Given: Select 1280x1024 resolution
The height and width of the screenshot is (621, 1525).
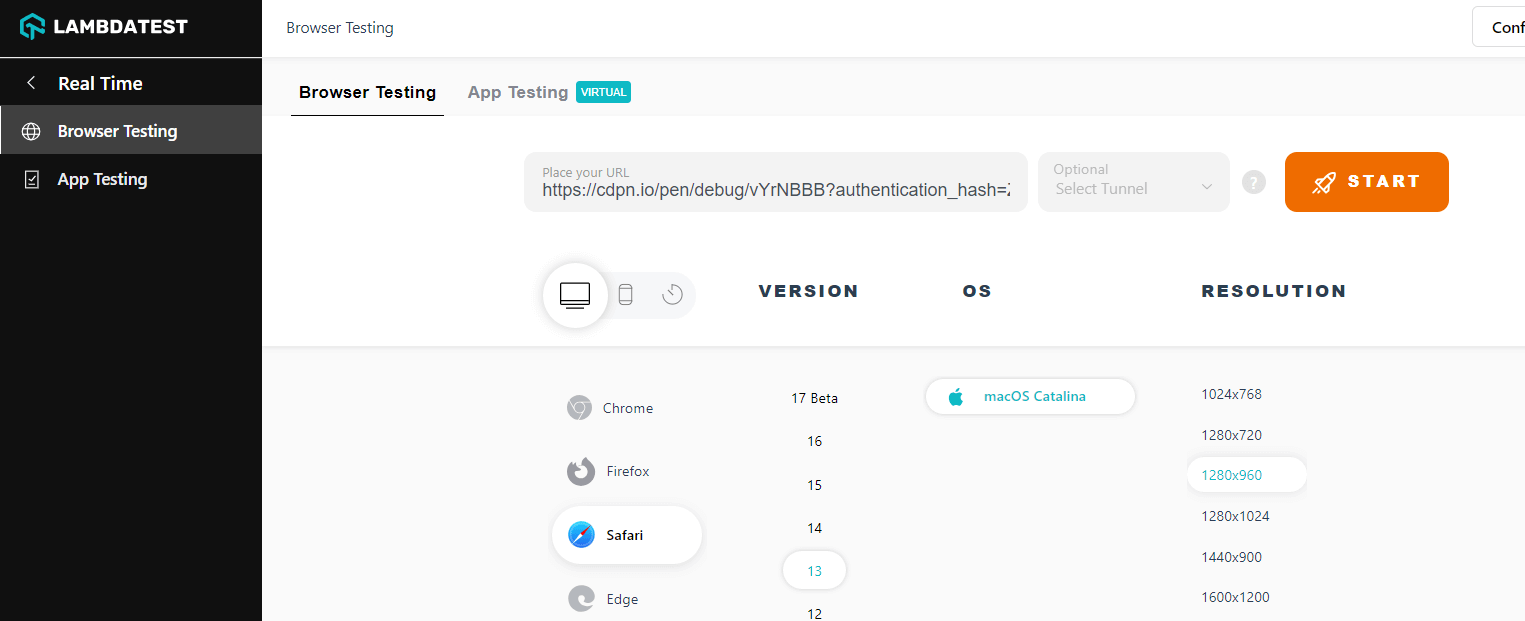Looking at the screenshot, I should pyautogui.click(x=1235, y=516).
